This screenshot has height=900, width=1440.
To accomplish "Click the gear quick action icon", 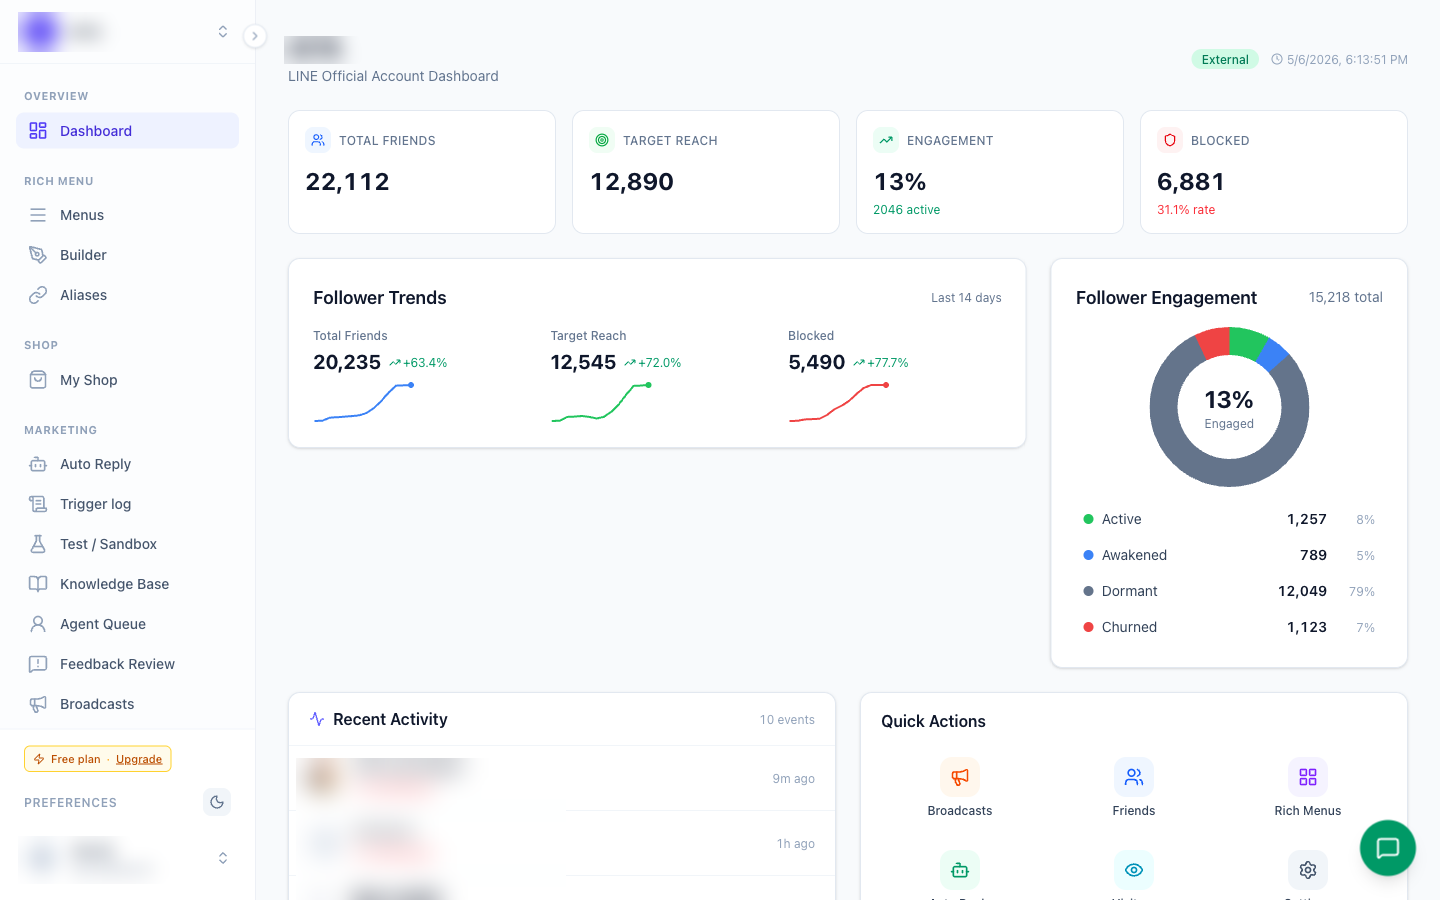I will coord(1308,870).
